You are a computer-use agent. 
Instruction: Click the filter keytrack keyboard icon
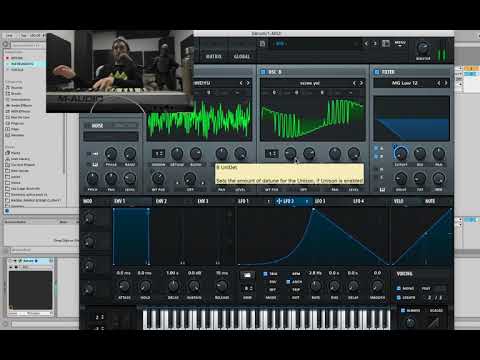[382, 189]
